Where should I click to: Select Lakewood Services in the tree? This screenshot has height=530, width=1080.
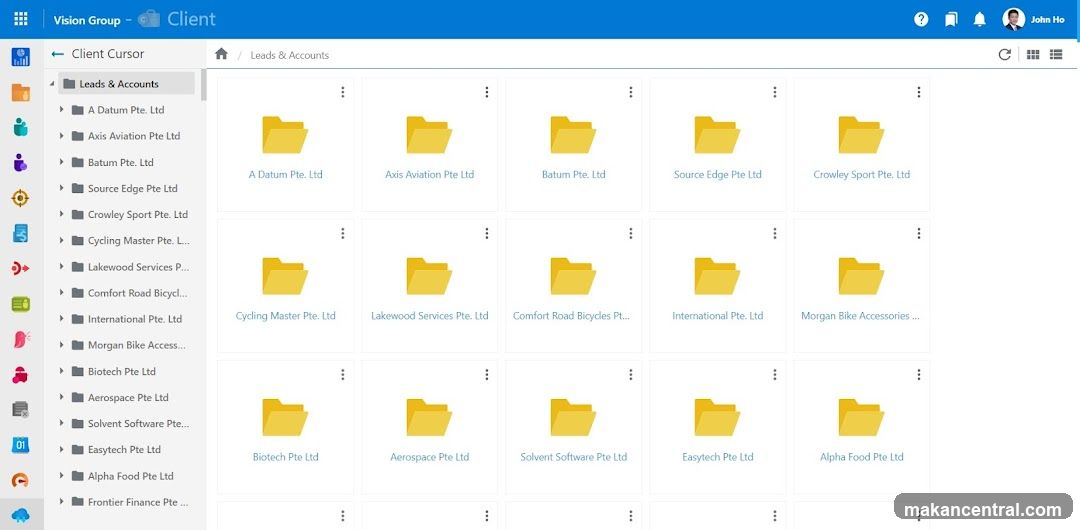click(138, 267)
